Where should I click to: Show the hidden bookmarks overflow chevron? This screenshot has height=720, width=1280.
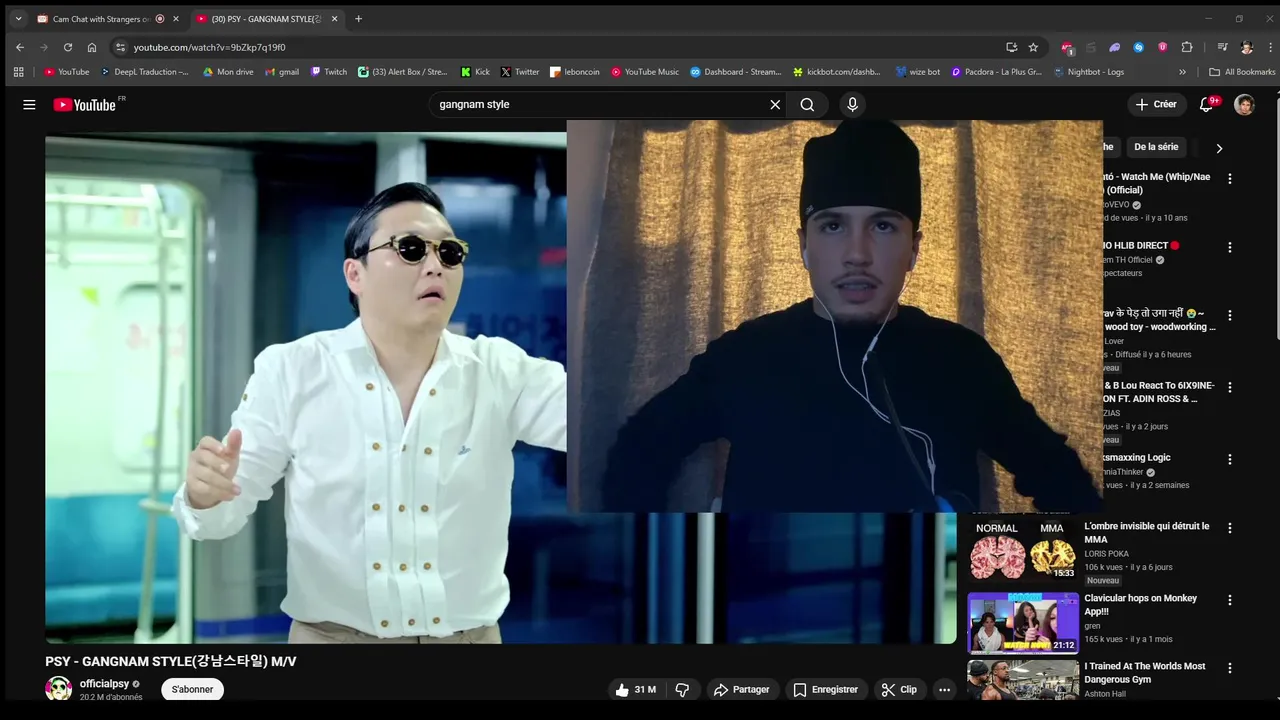(x=1182, y=72)
